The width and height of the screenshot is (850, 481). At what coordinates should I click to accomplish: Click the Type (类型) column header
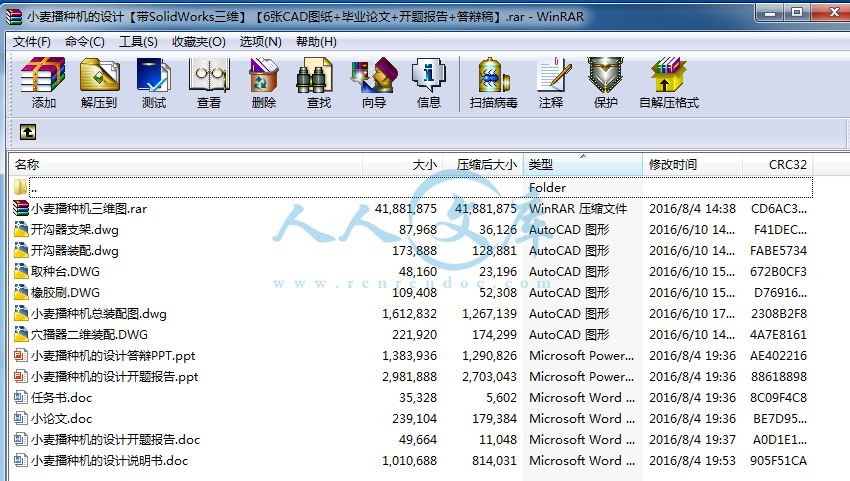pyautogui.click(x=583, y=164)
